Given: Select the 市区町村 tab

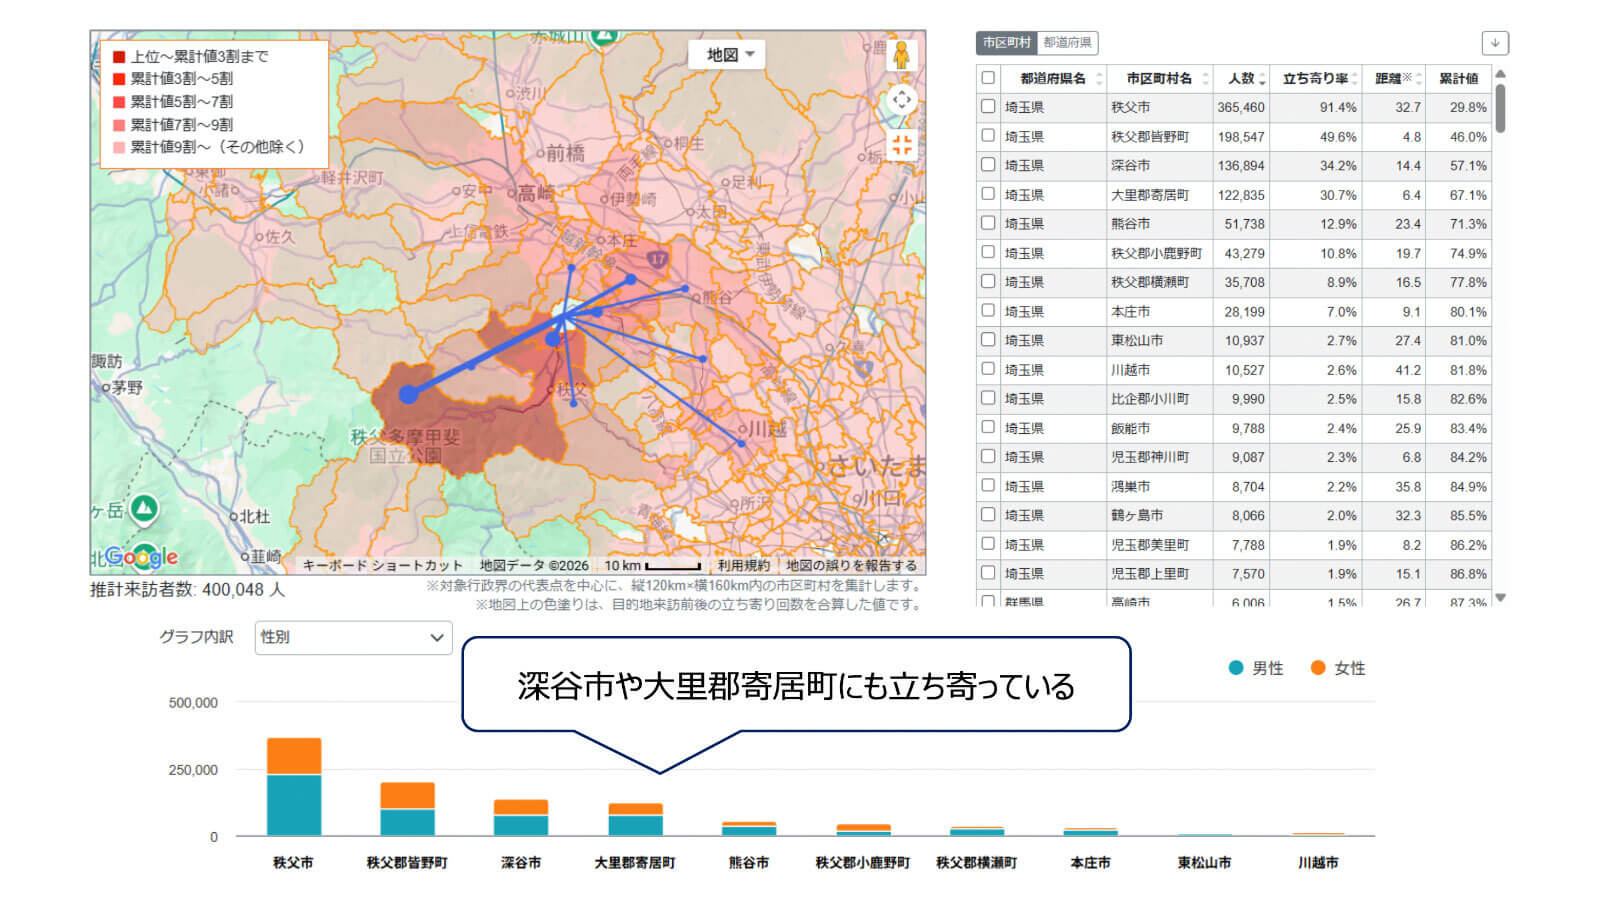Looking at the screenshot, I should (1006, 43).
